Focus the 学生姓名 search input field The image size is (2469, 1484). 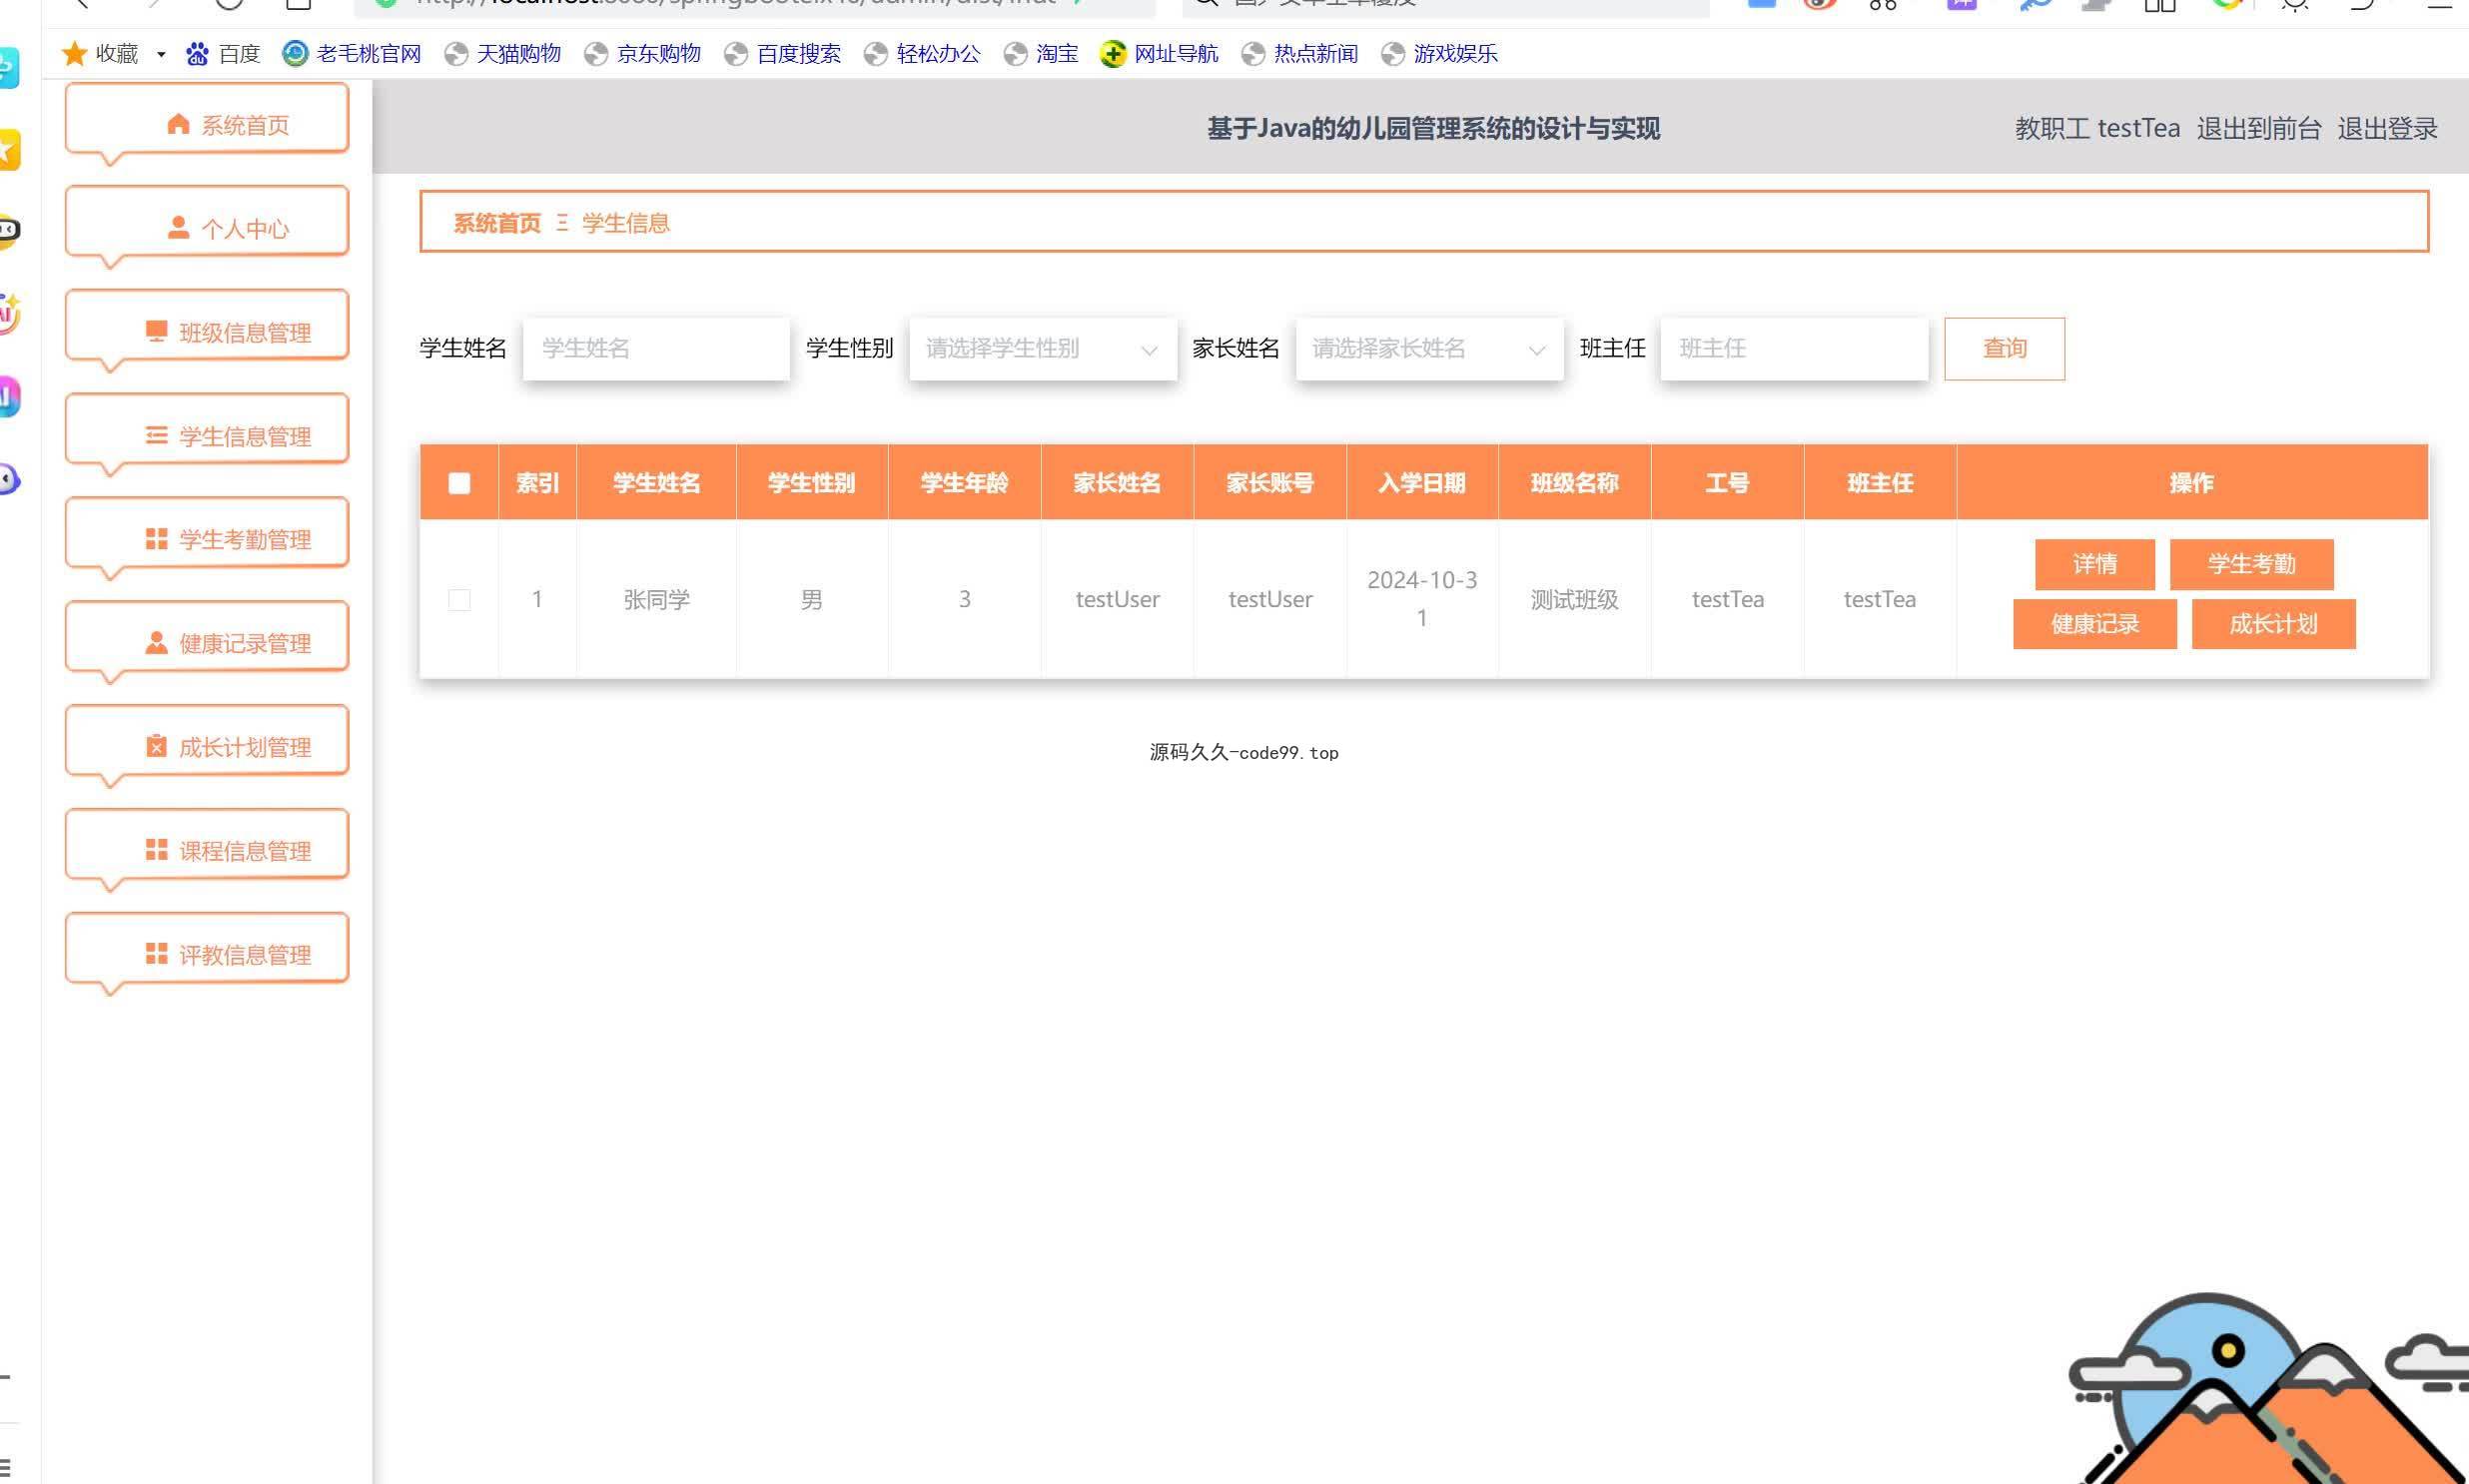[x=656, y=349]
